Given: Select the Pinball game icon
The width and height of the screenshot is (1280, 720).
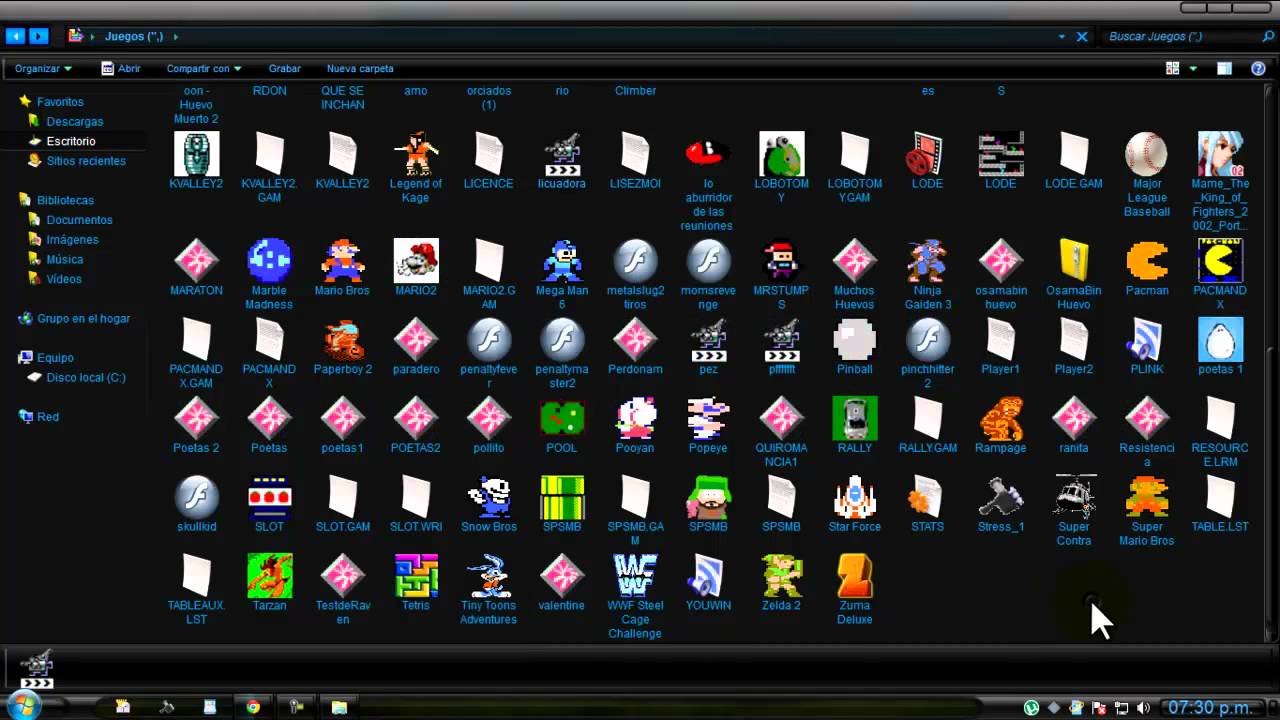Looking at the screenshot, I should (854, 340).
